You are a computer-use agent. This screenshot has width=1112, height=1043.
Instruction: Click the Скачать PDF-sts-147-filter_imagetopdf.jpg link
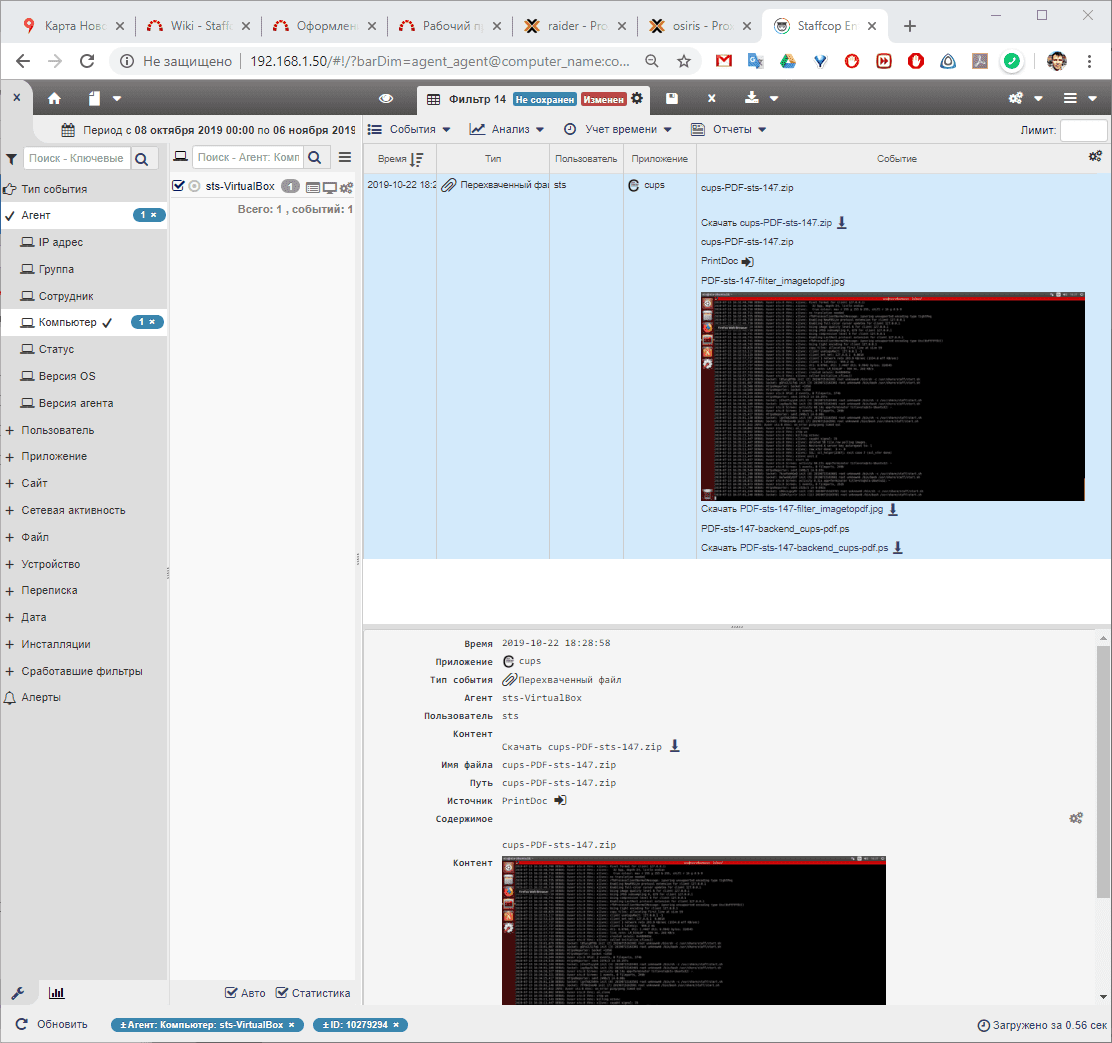[792, 509]
